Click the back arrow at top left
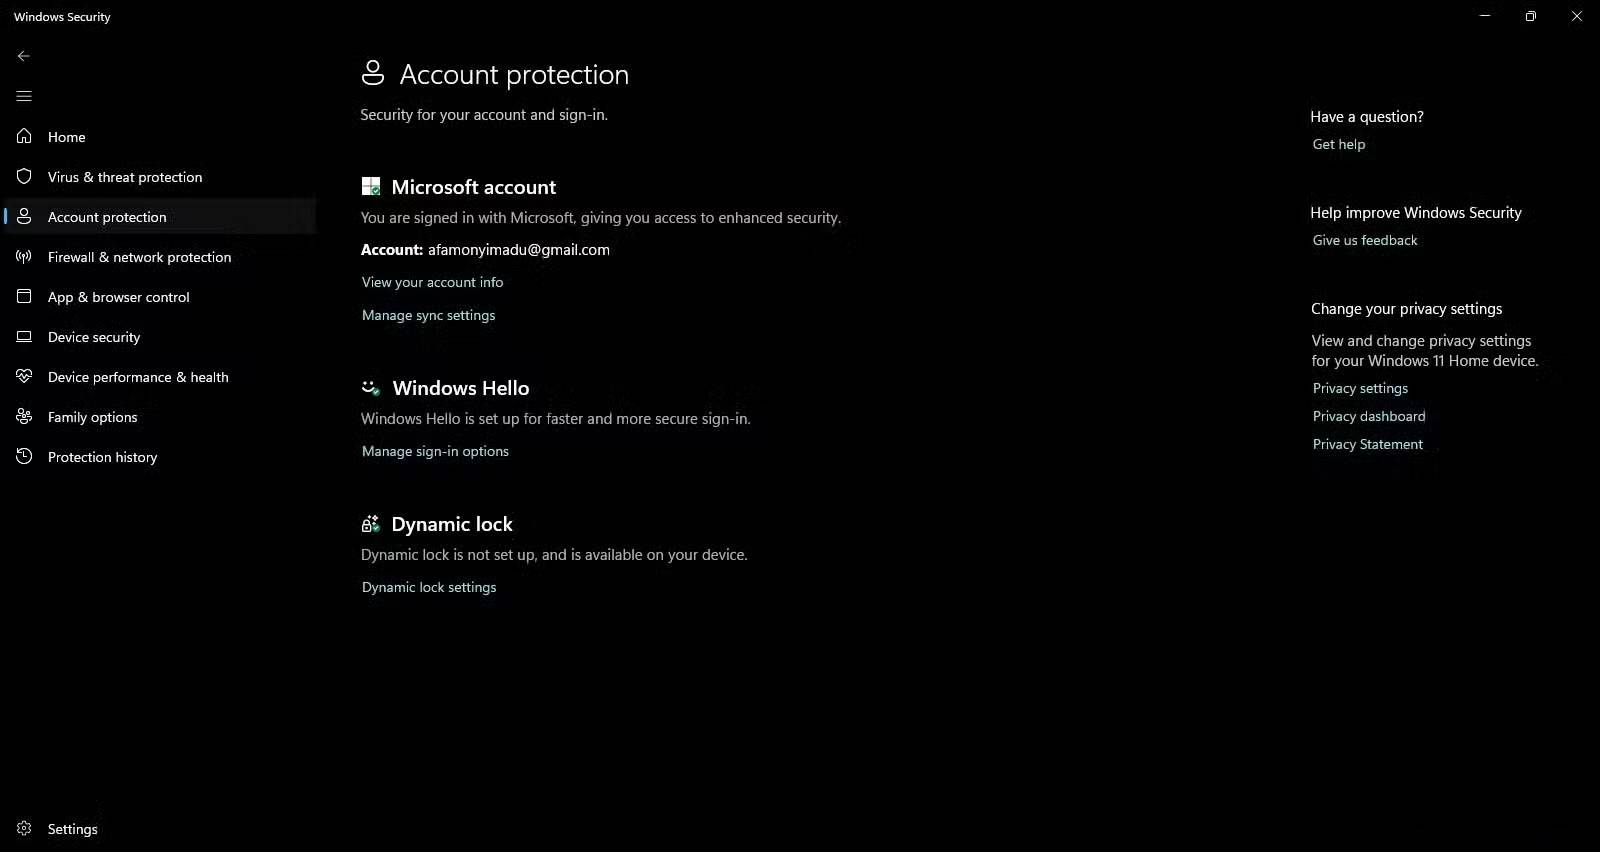Image resolution: width=1600 pixels, height=852 pixels. [24, 56]
